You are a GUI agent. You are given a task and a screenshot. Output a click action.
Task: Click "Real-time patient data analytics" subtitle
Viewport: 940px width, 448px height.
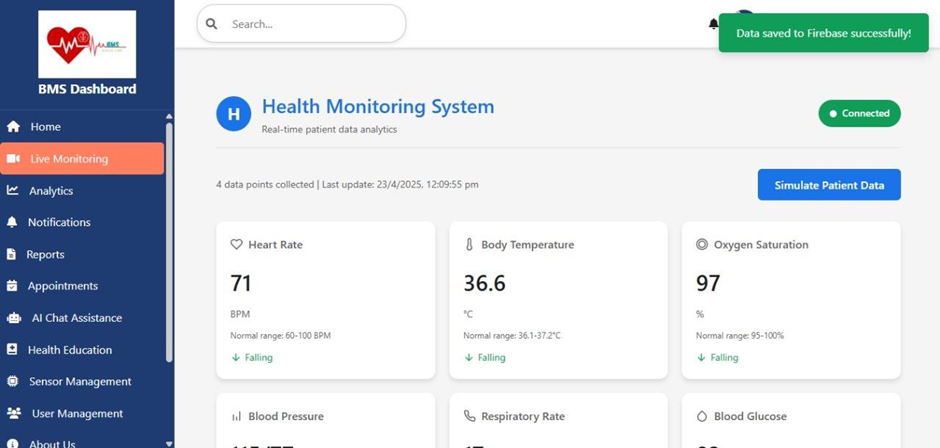click(329, 129)
